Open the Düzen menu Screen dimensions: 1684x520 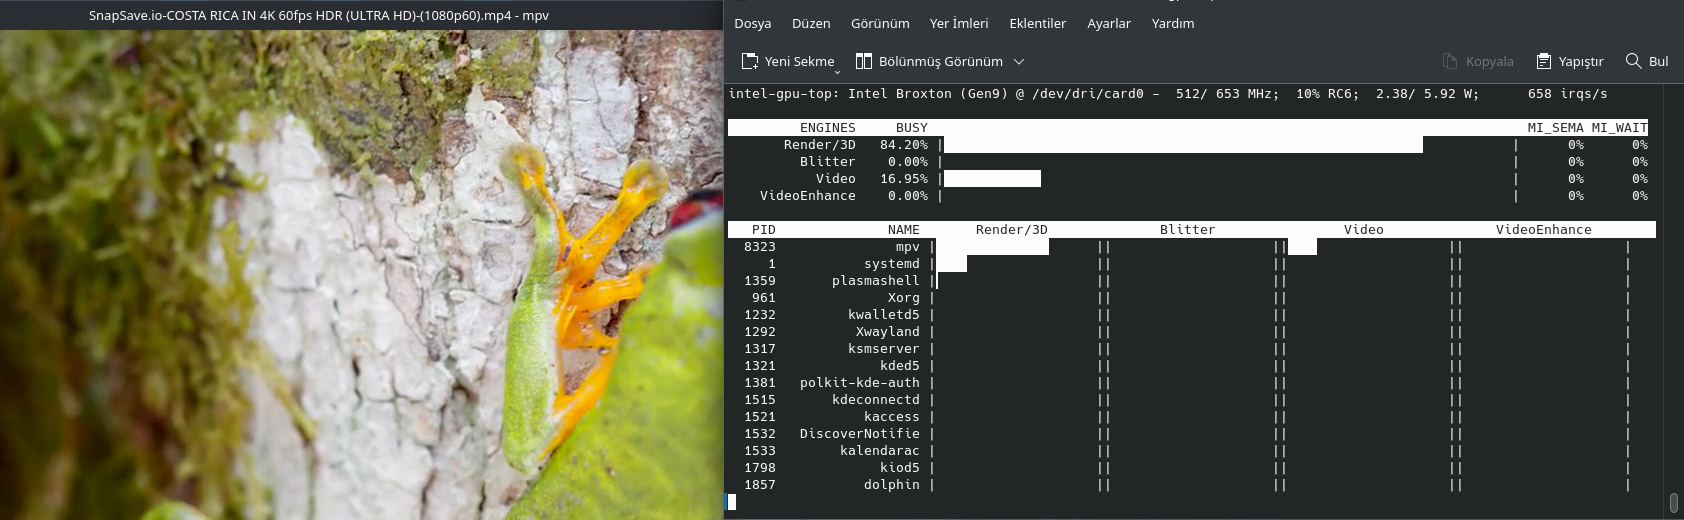point(811,23)
